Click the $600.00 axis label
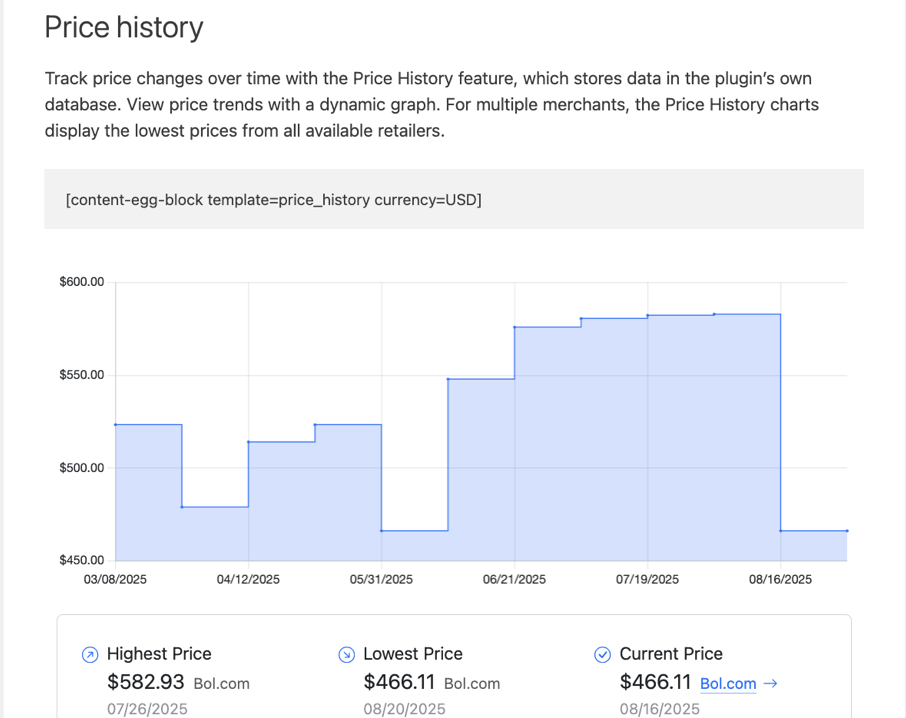This screenshot has width=906, height=718. coord(81,282)
